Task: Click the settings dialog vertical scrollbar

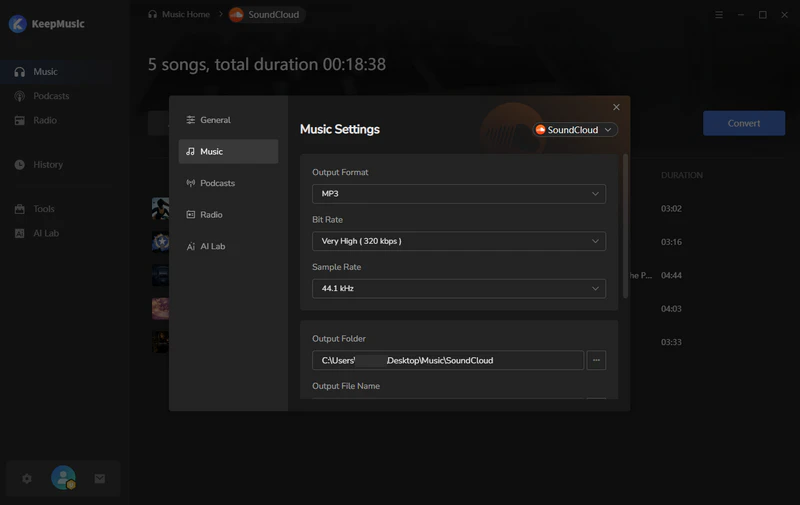Action: [626, 226]
